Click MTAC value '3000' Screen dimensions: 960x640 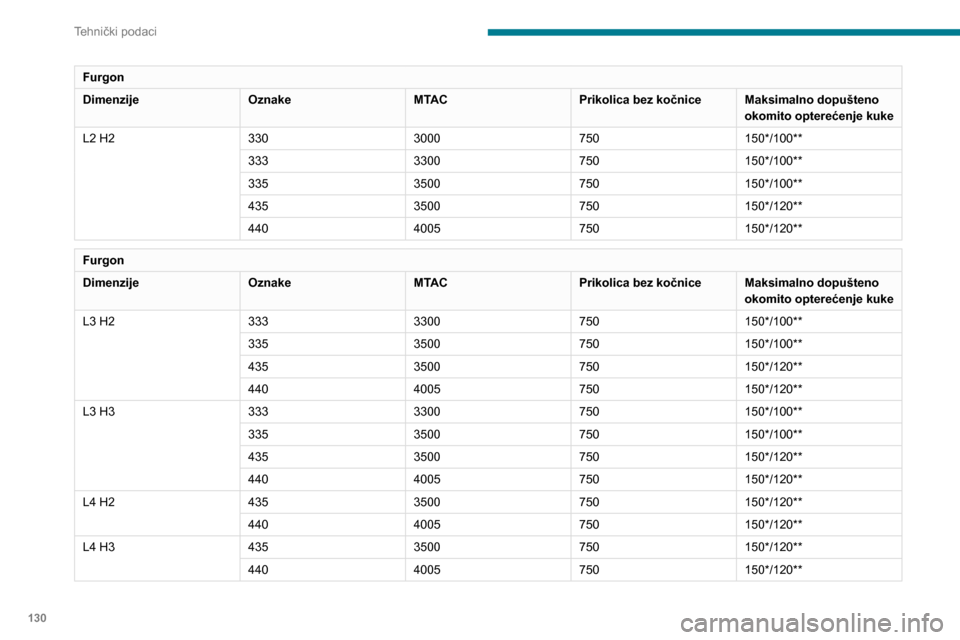coord(427,138)
